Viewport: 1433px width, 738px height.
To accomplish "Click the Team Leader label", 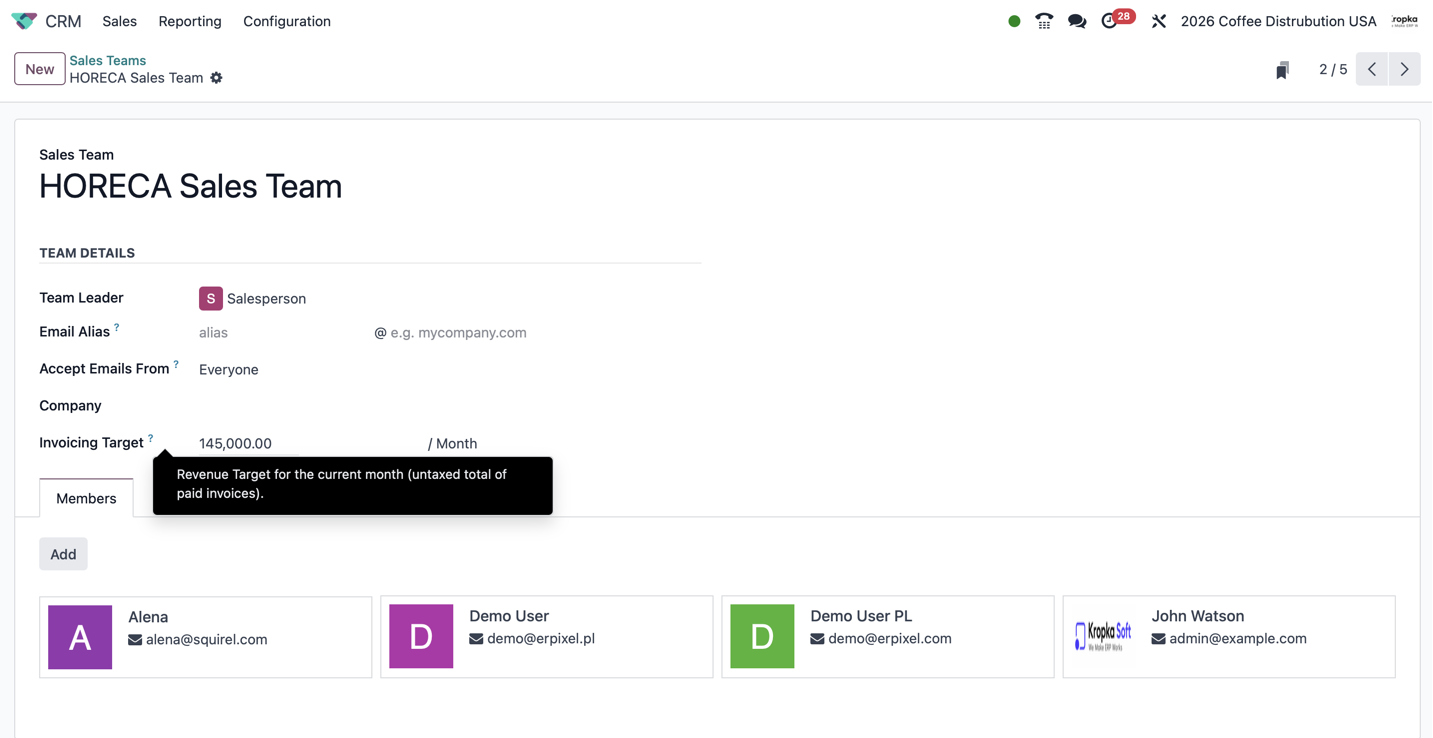I will [81, 298].
